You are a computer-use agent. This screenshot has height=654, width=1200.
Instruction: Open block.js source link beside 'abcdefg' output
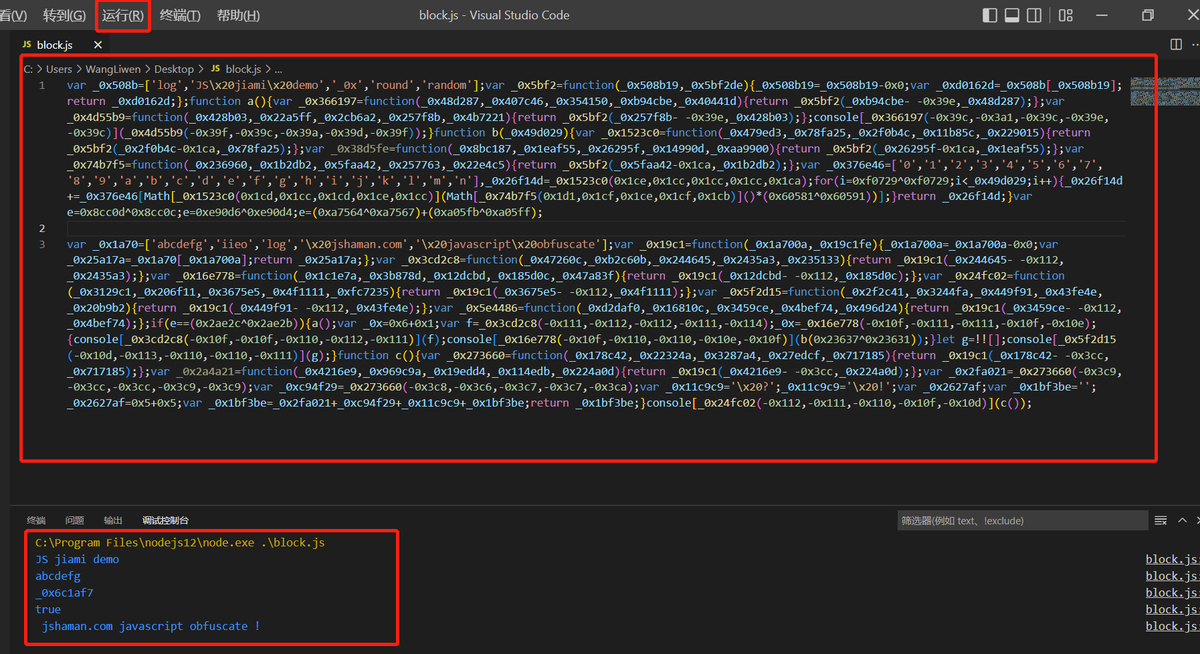click(x=1172, y=576)
